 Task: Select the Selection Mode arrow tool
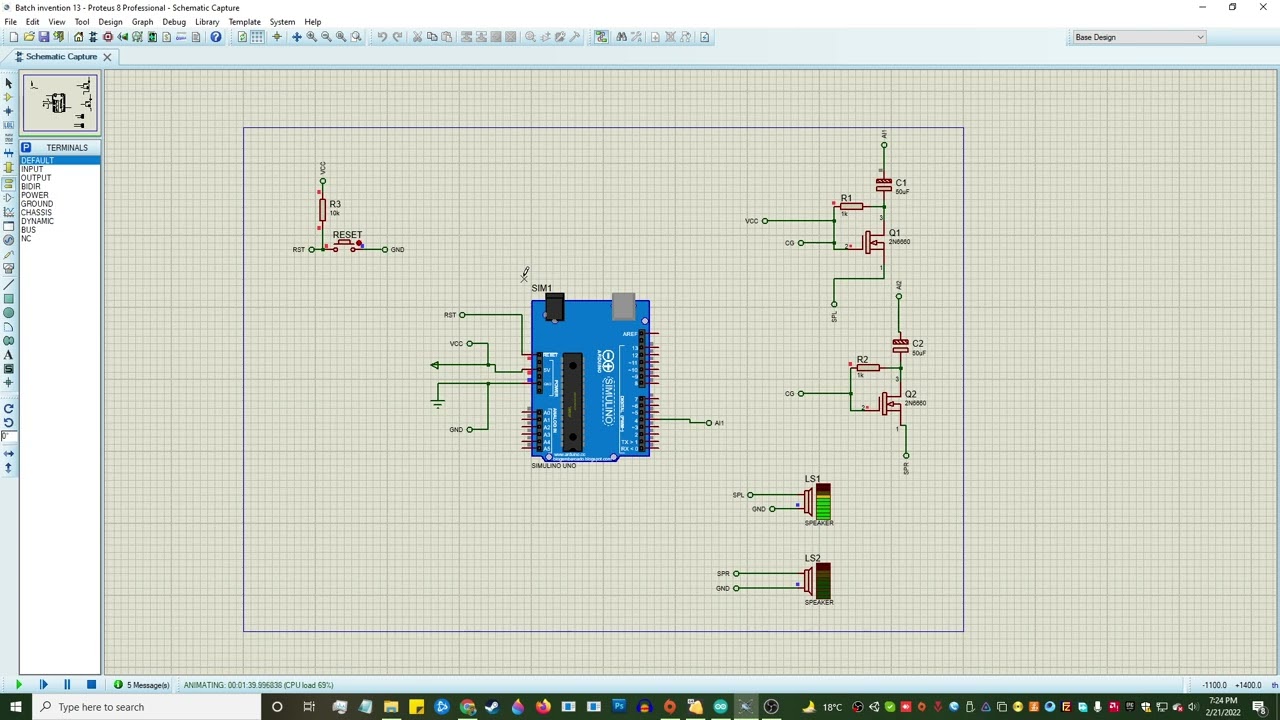[x=9, y=83]
